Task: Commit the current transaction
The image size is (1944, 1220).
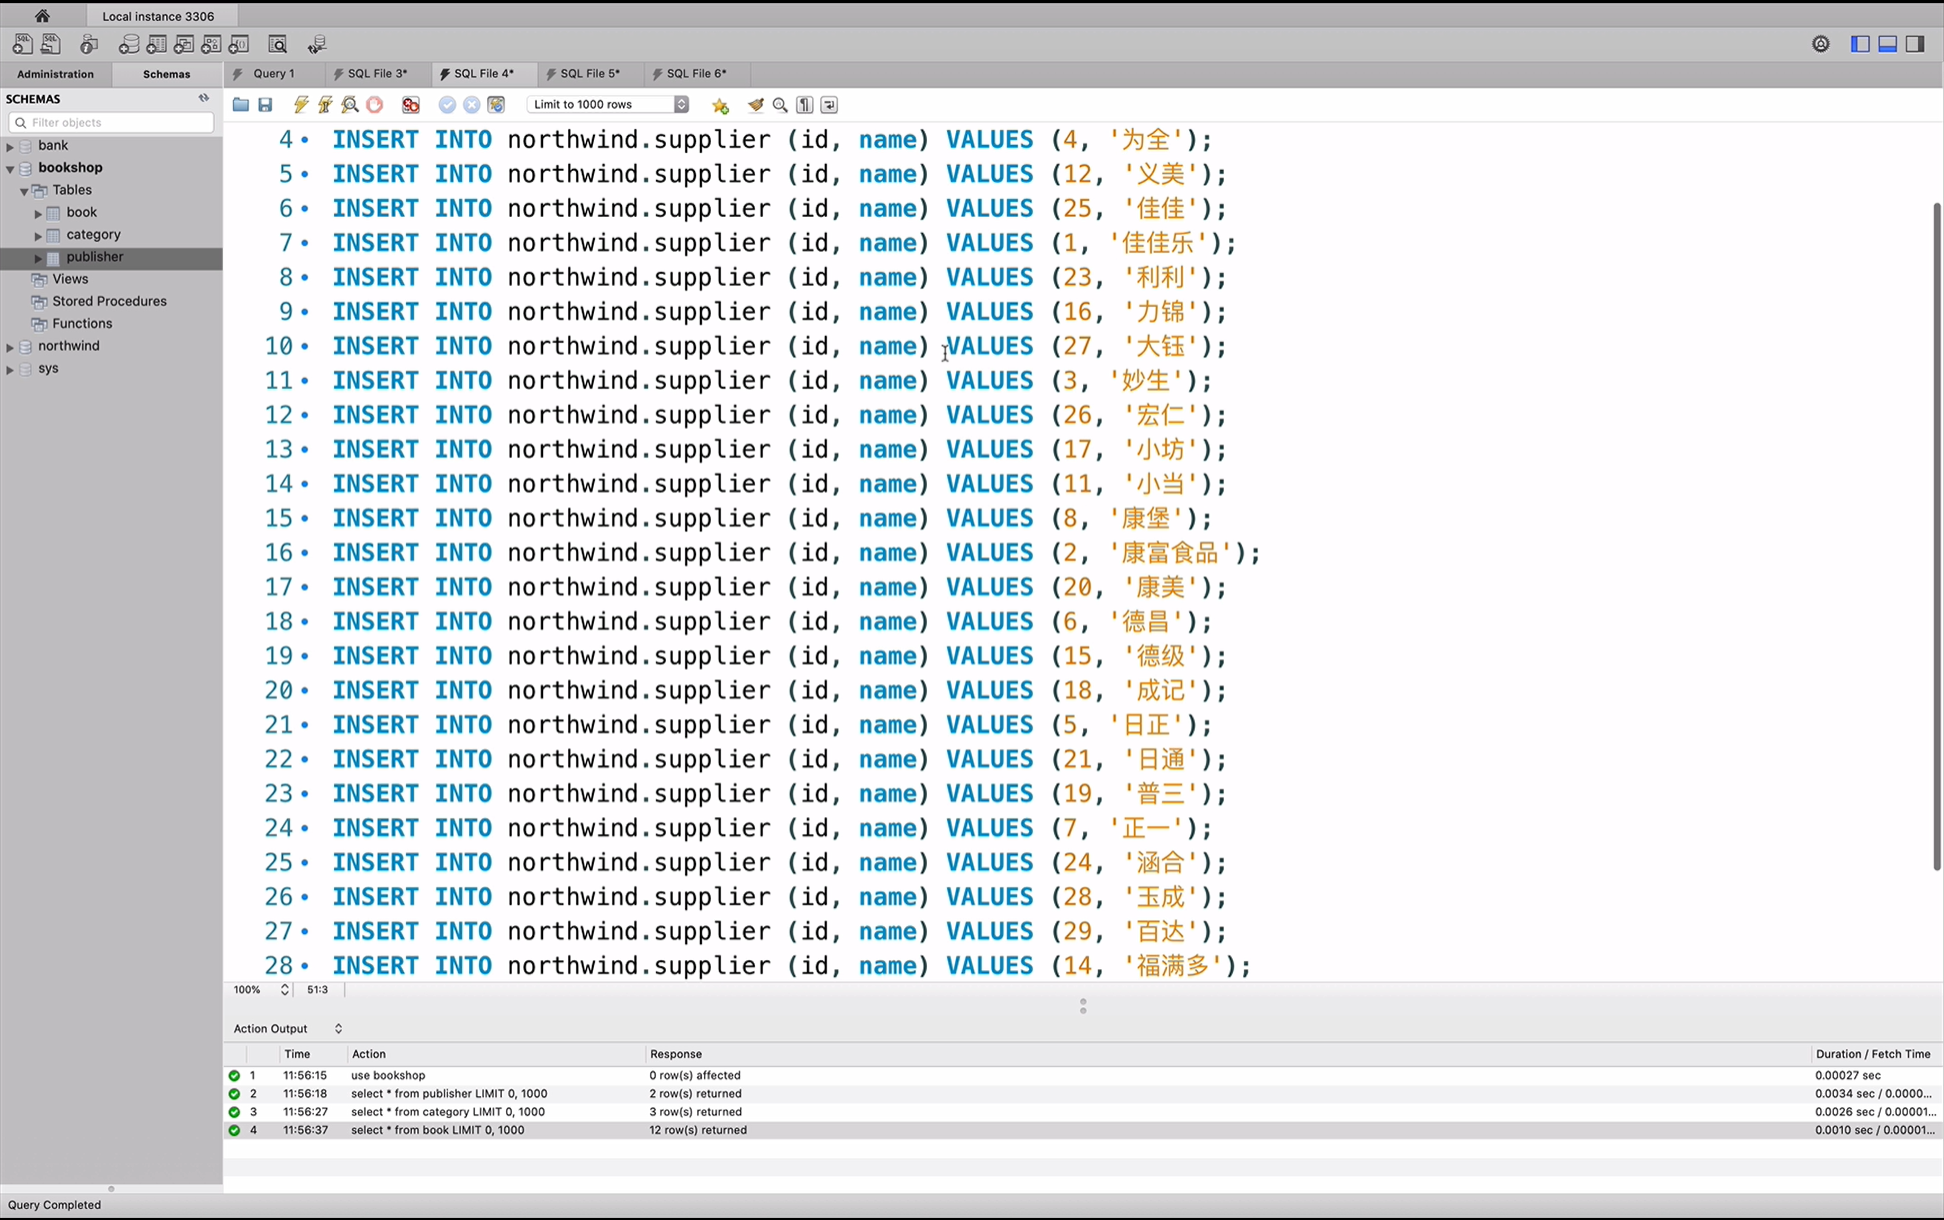Action: pos(447,105)
